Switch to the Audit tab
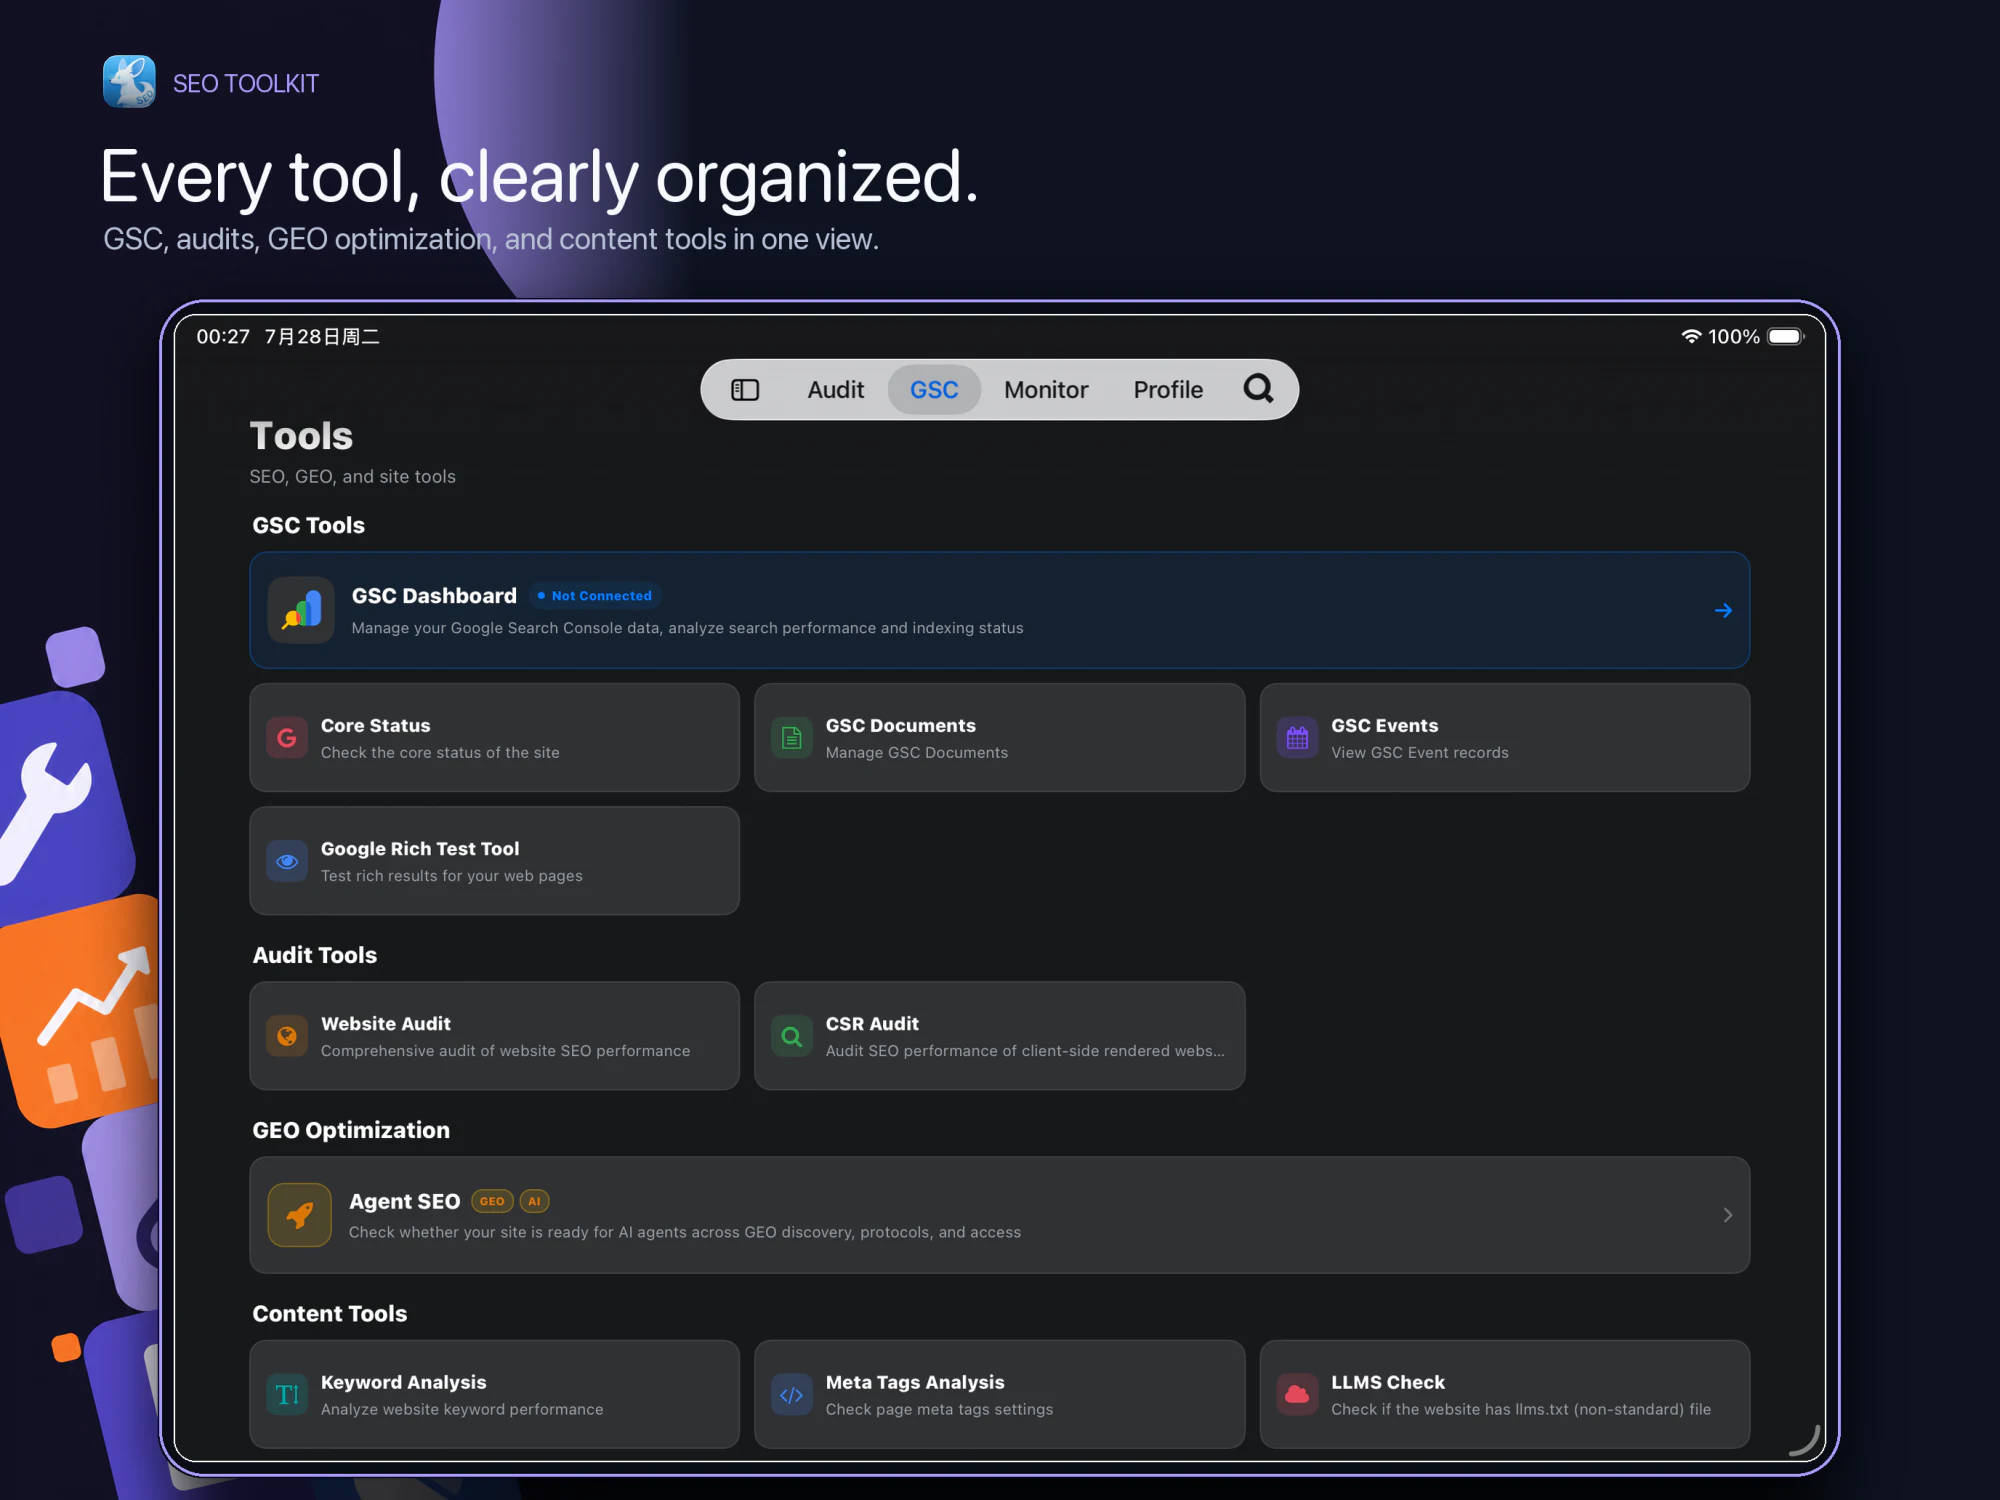This screenshot has height=1500, width=2000. pyautogui.click(x=835, y=390)
